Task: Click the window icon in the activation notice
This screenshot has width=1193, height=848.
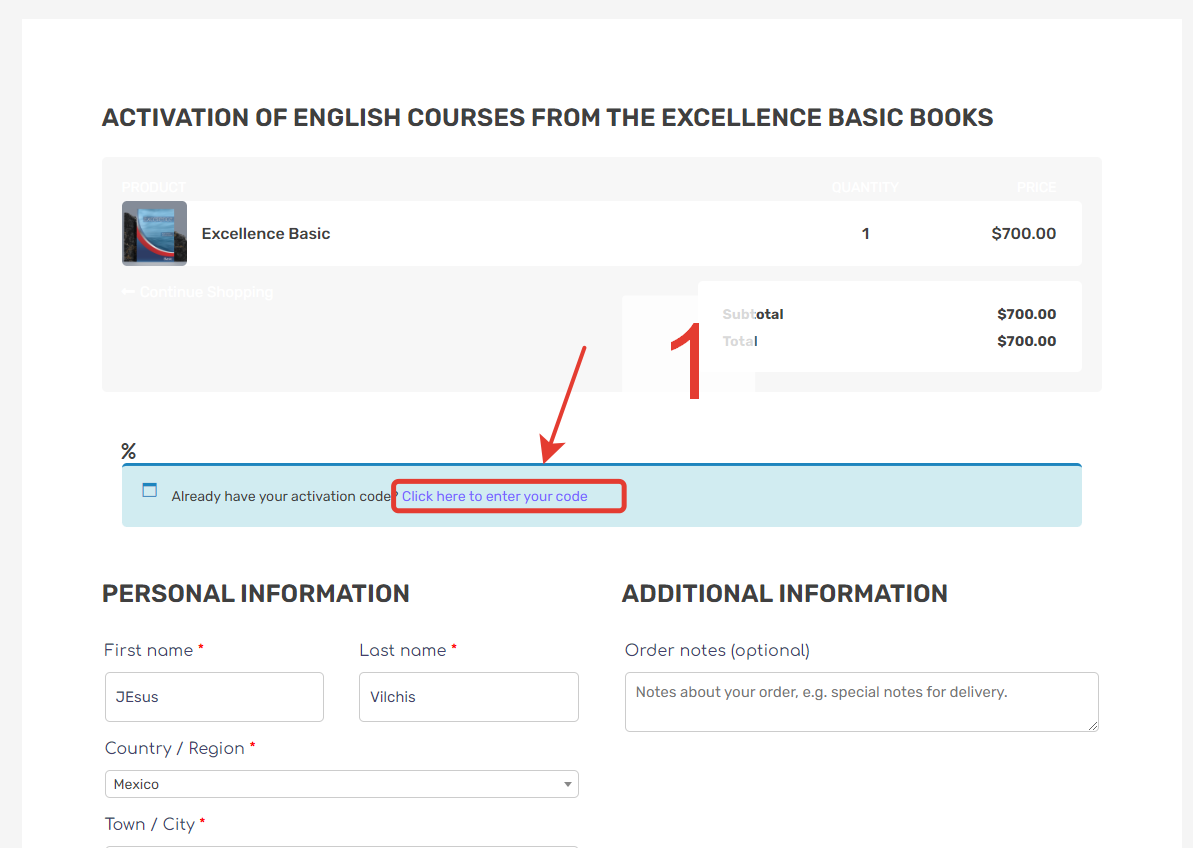Action: click(x=150, y=490)
